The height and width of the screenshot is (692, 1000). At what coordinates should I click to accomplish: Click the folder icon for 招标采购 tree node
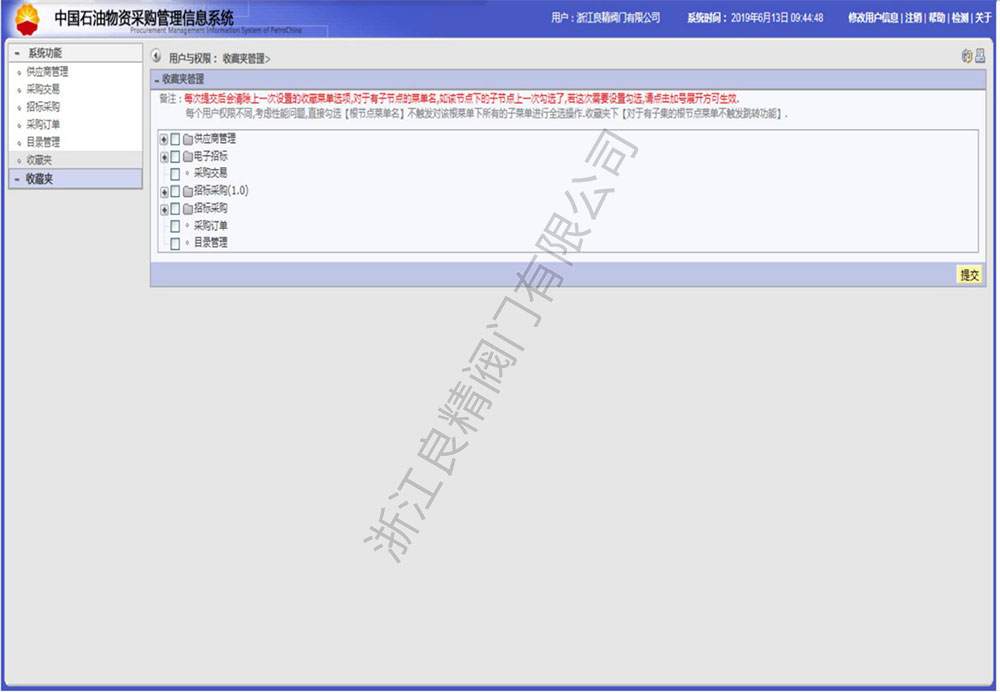click(187, 209)
